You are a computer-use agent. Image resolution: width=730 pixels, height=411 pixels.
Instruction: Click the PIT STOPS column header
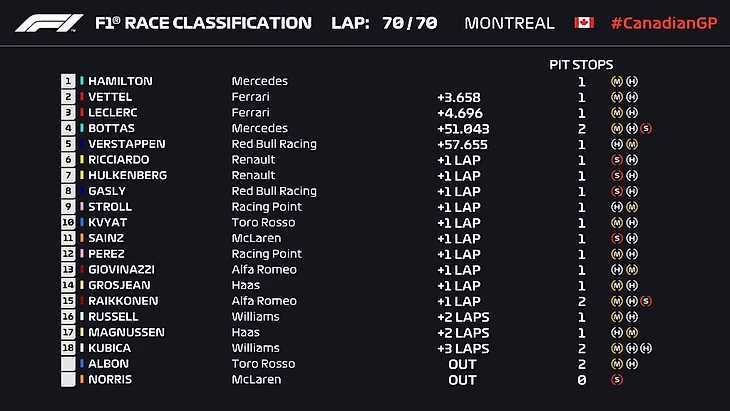[x=581, y=64]
